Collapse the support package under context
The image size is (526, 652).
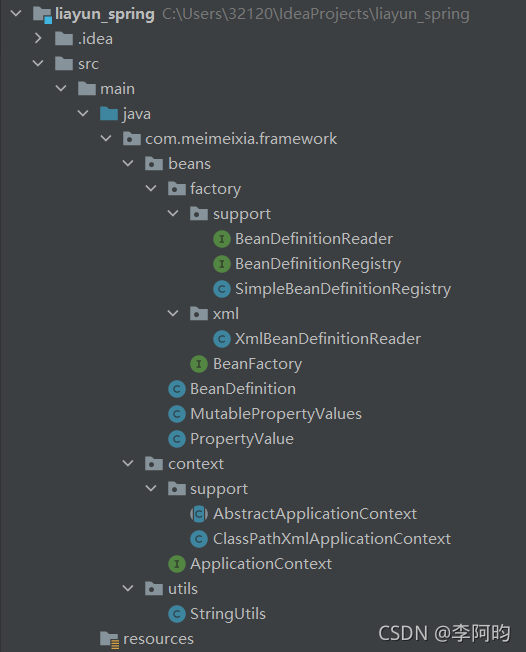point(151,489)
